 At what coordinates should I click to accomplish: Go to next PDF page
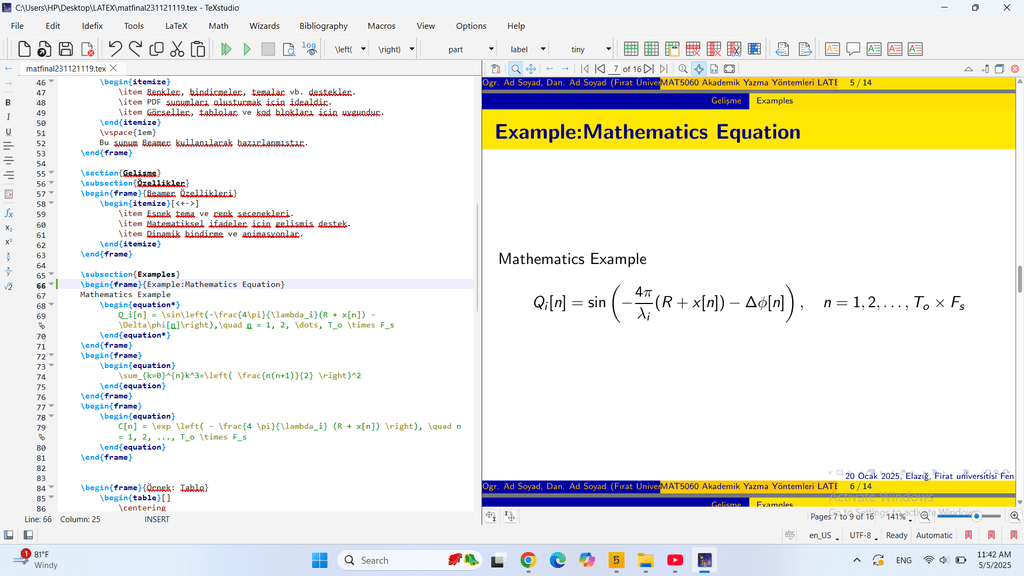click(x=648, y=69)
